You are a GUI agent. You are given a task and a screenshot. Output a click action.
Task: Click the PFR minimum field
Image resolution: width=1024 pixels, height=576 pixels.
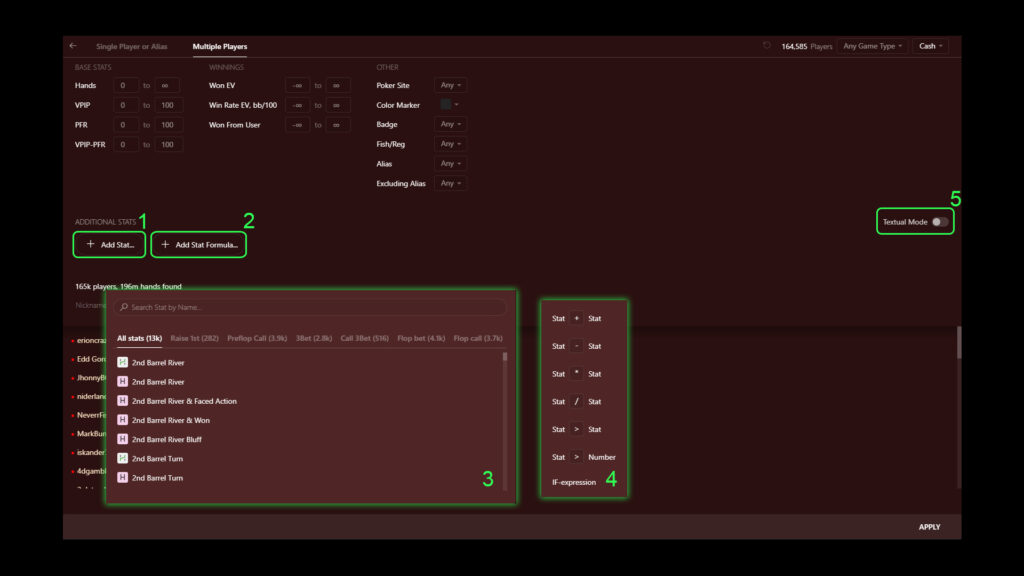click(125, 125)
